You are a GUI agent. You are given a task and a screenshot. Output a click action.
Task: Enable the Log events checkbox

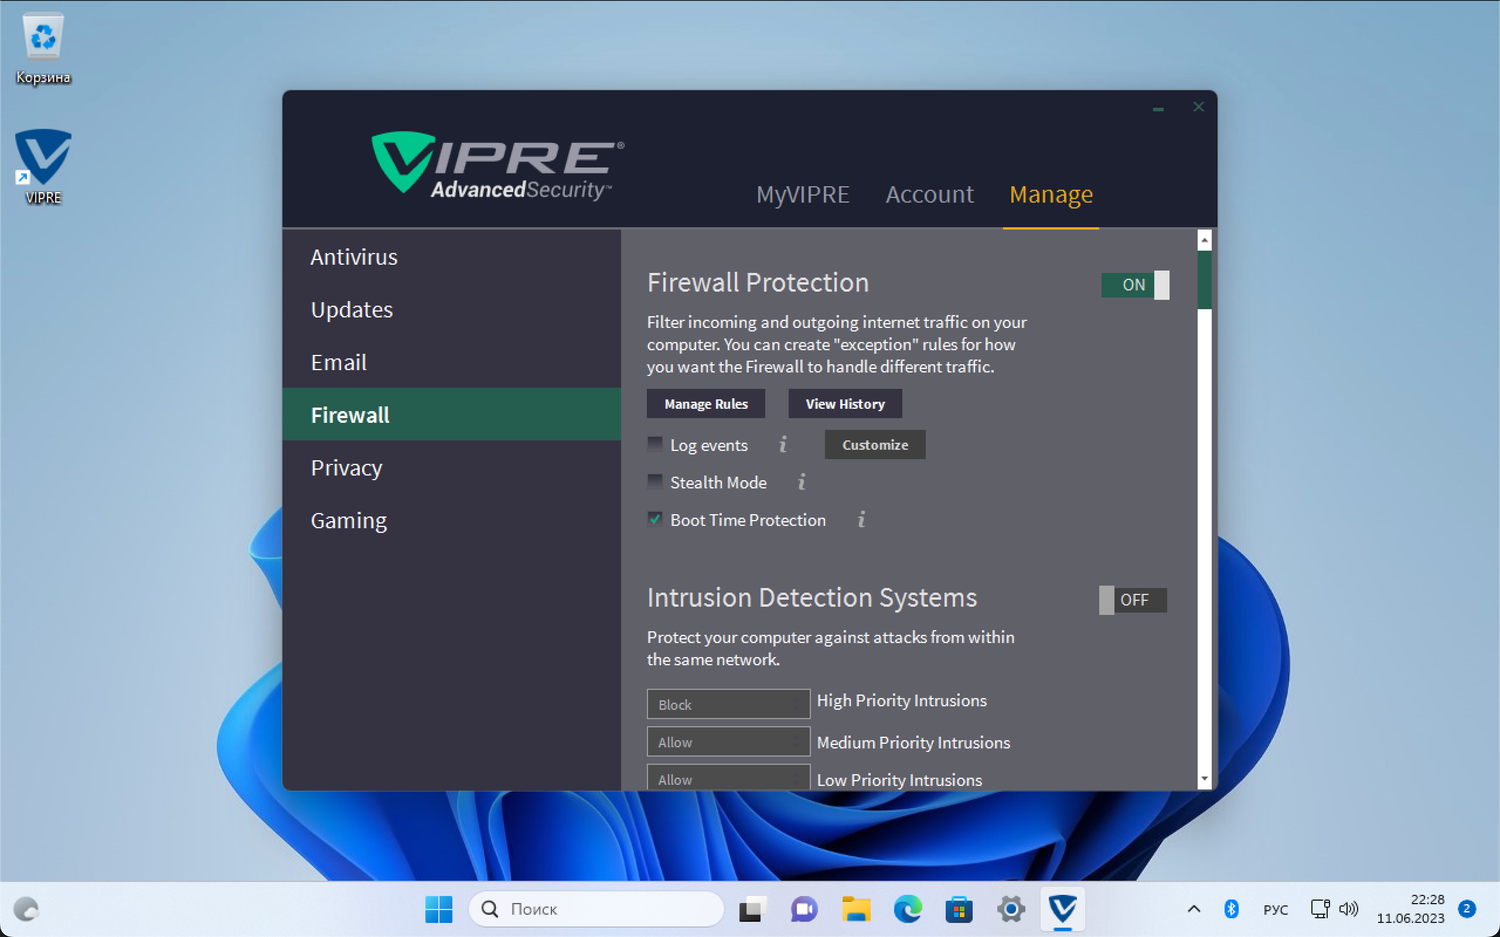pyautogui.click(x=655, y=444)
